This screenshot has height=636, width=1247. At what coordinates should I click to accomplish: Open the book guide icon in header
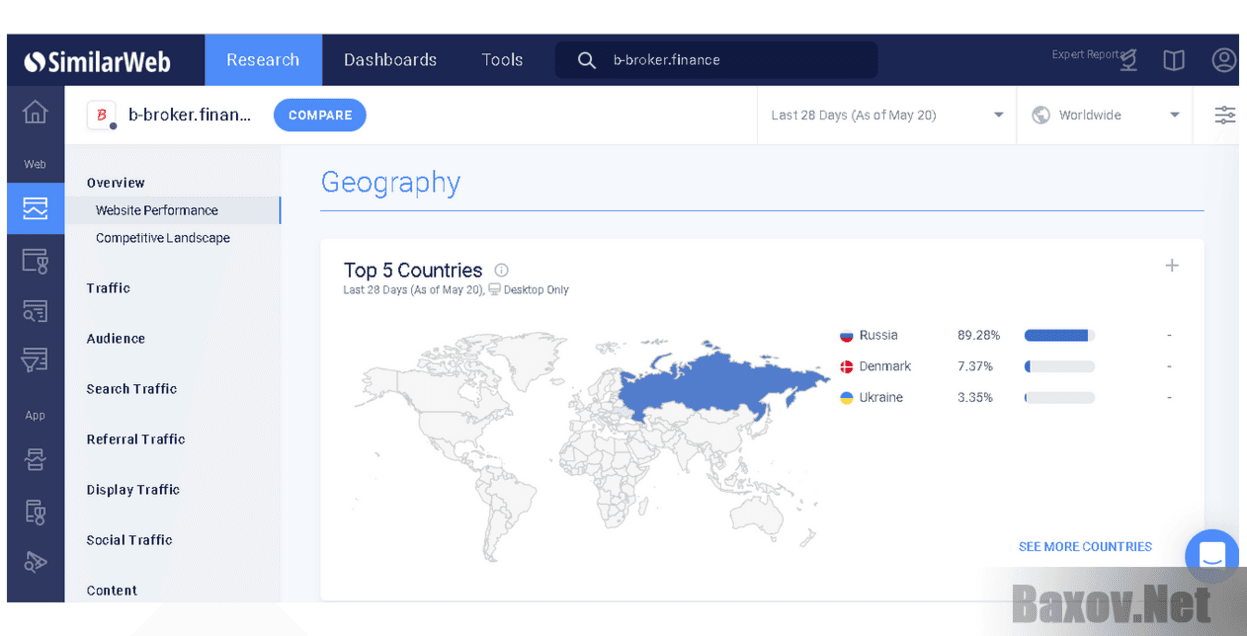(x=1174, y=61)
